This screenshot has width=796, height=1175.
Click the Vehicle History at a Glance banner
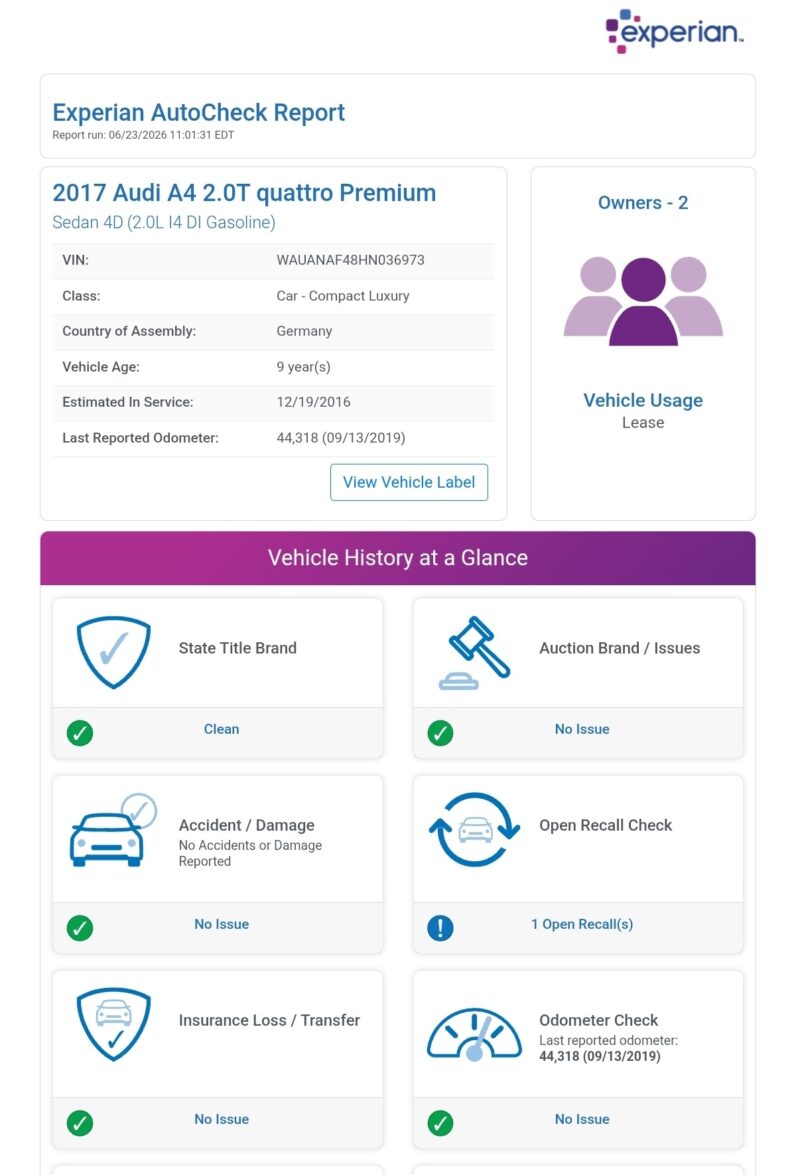coord(398,558)
